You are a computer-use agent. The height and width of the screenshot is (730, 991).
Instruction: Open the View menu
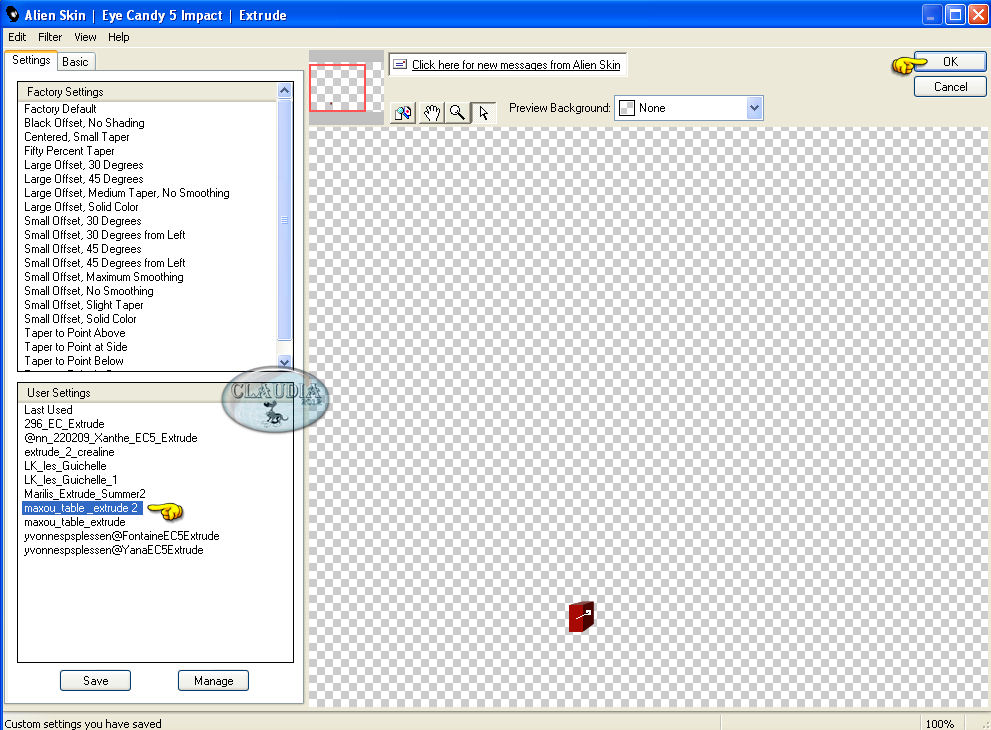click(85, 37)
